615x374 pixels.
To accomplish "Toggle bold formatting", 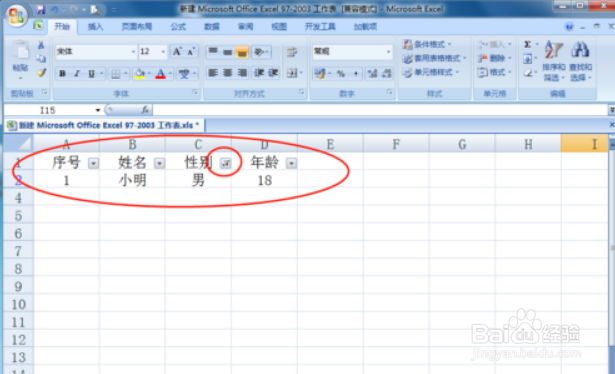I will pyautogui.click(x=62, y=73).
